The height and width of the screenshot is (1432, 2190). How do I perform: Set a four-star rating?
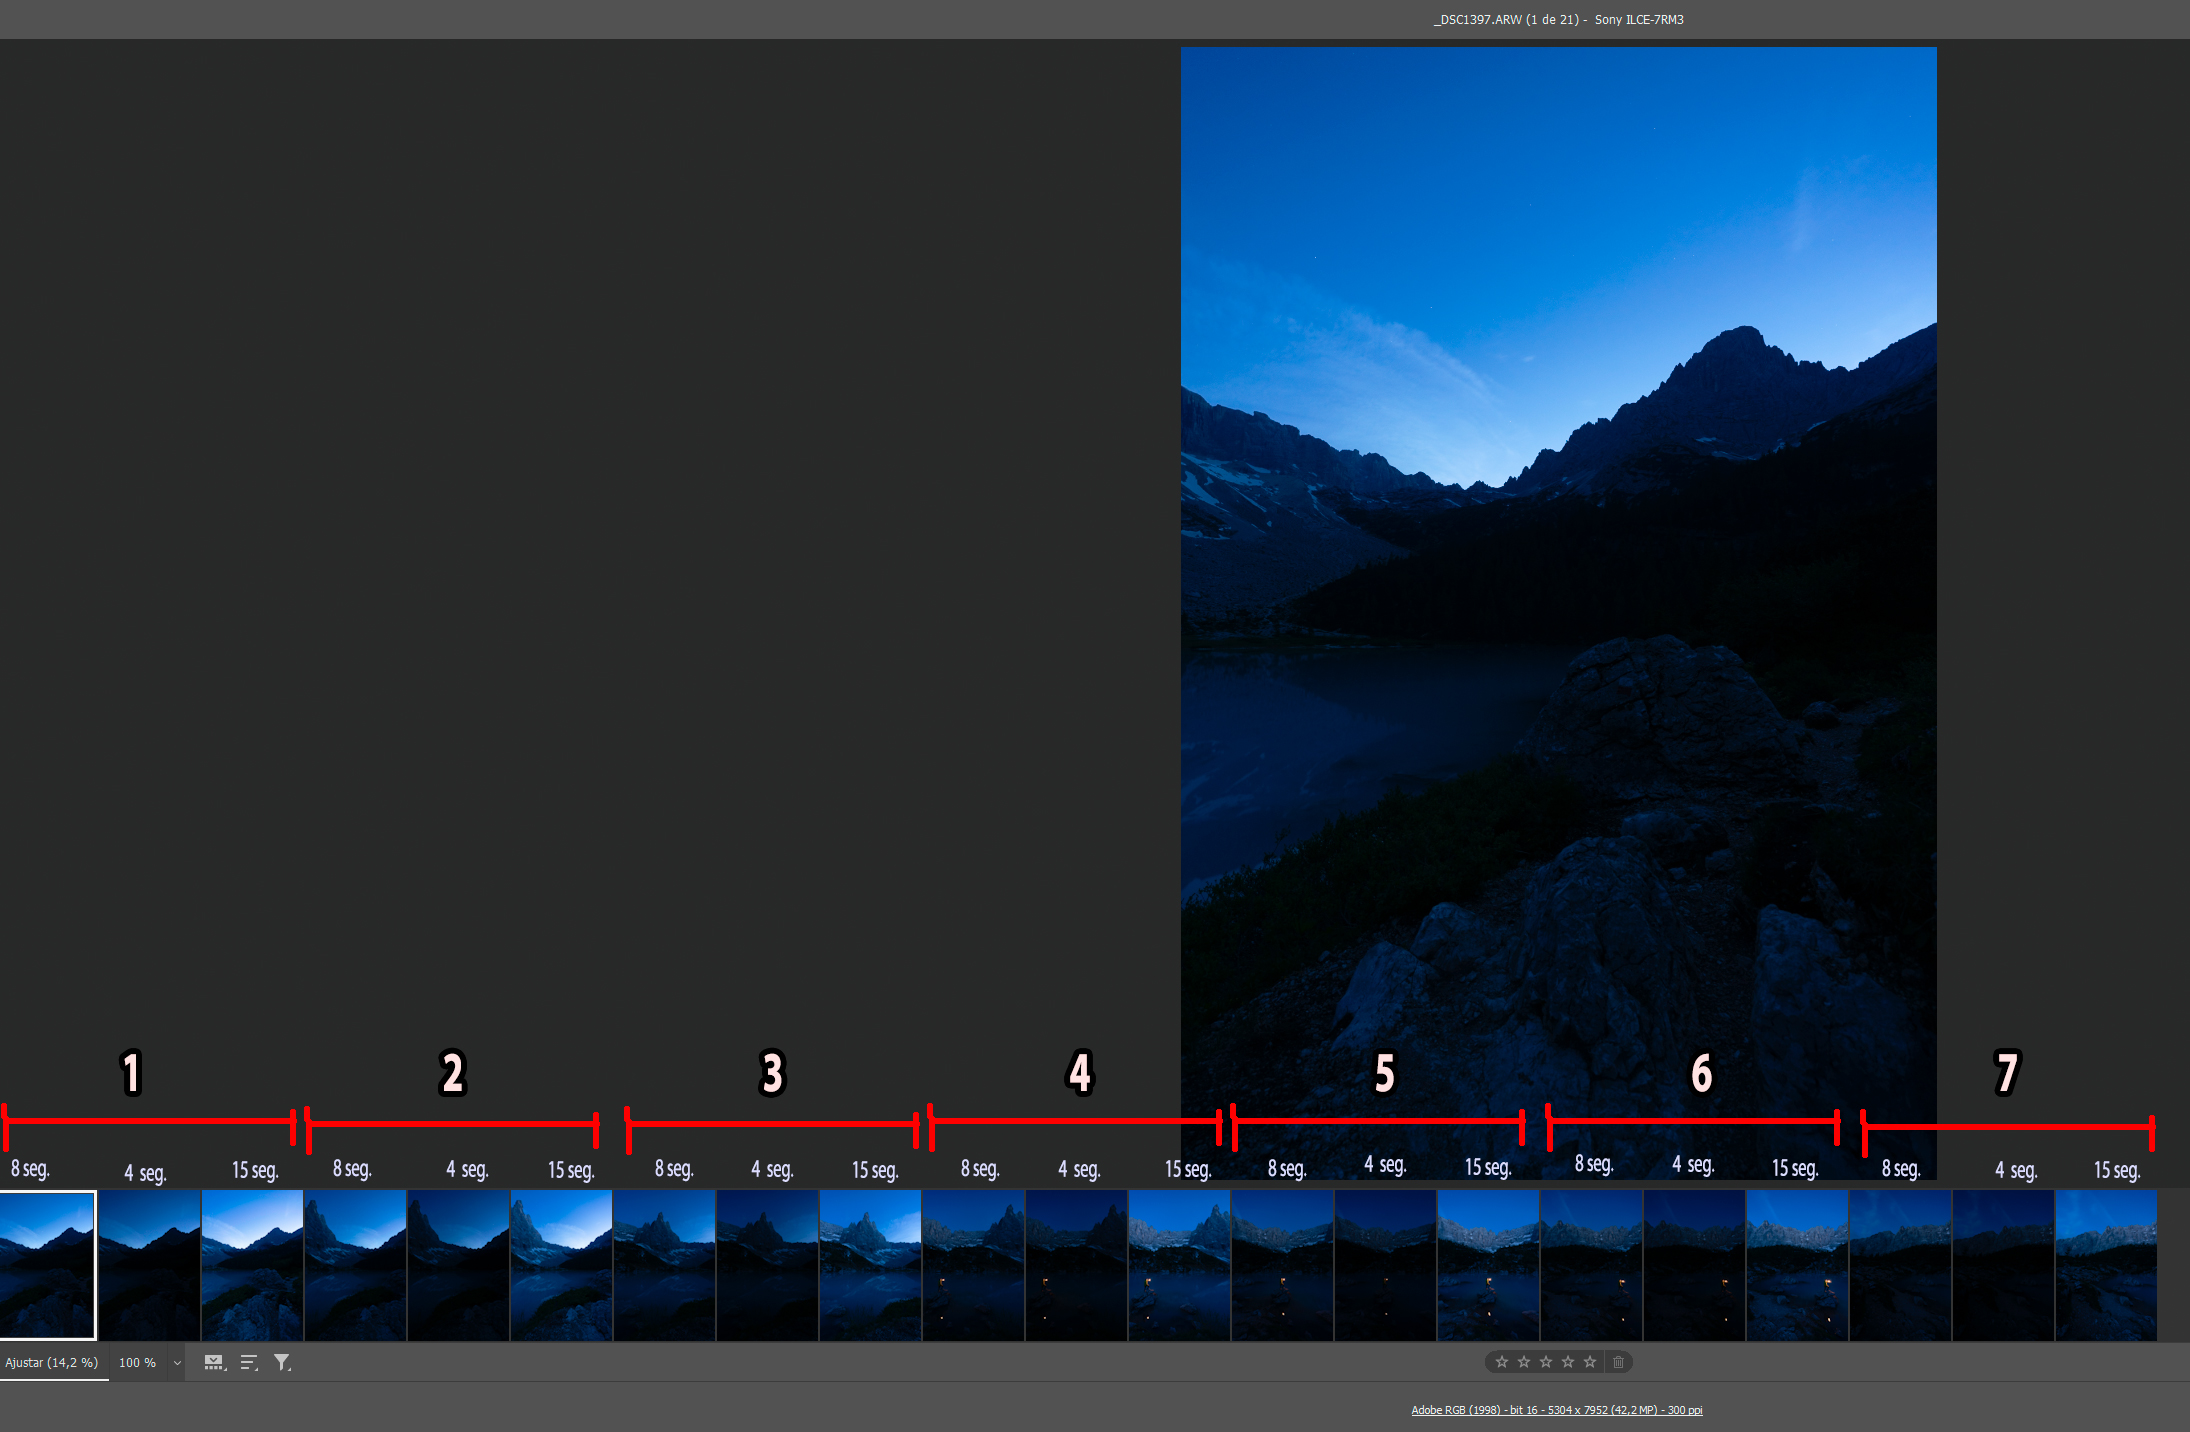pyautogui.click(x=1567, y=1362)
